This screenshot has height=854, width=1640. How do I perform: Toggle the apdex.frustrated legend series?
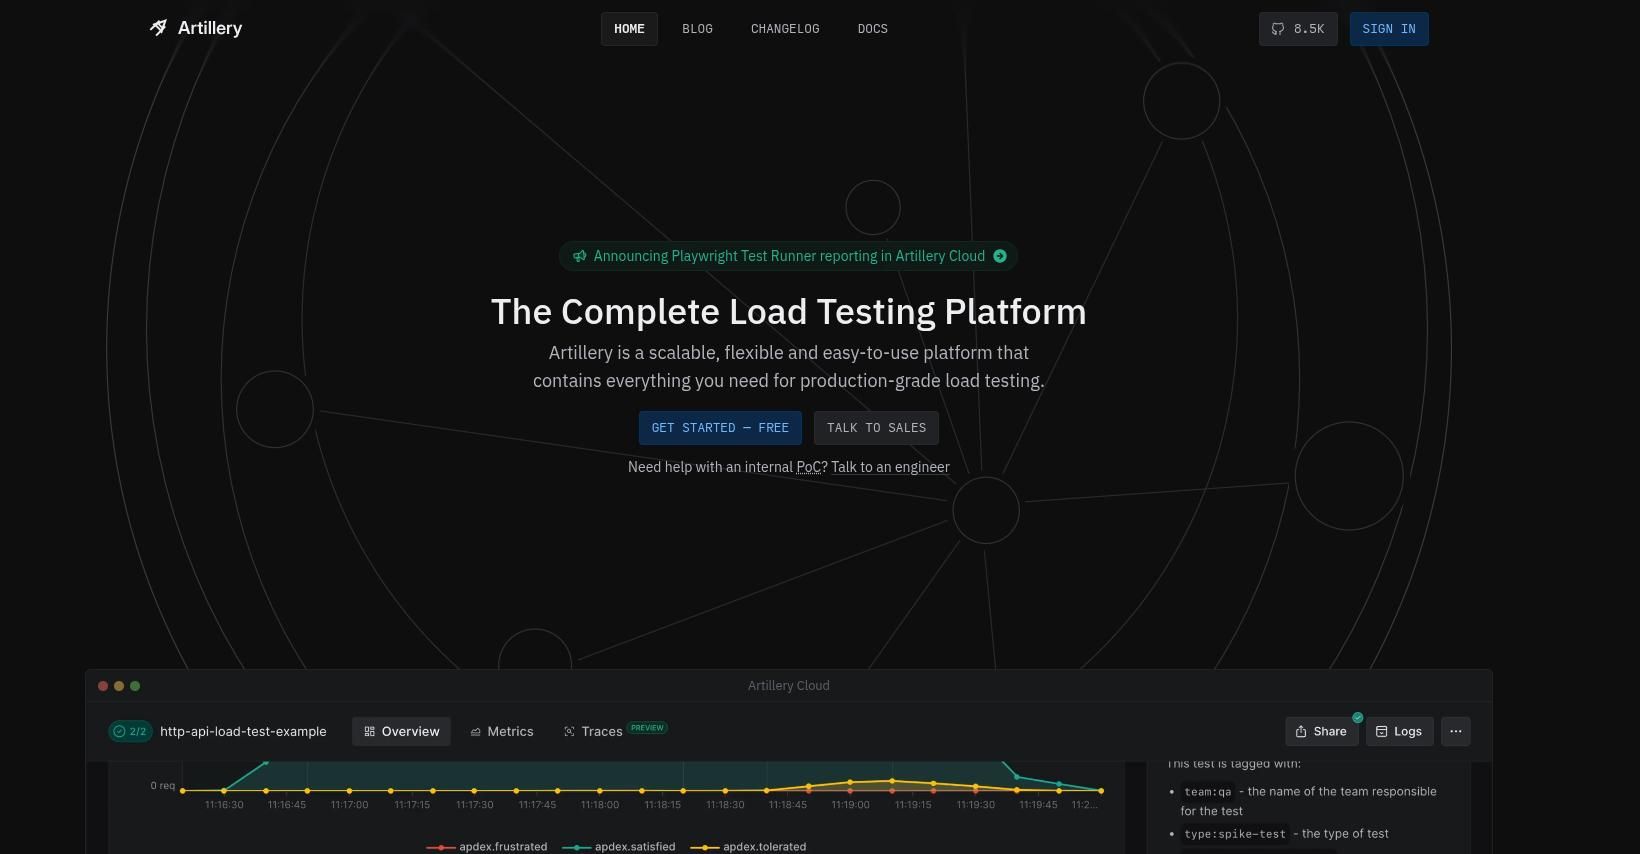[487, 847]
